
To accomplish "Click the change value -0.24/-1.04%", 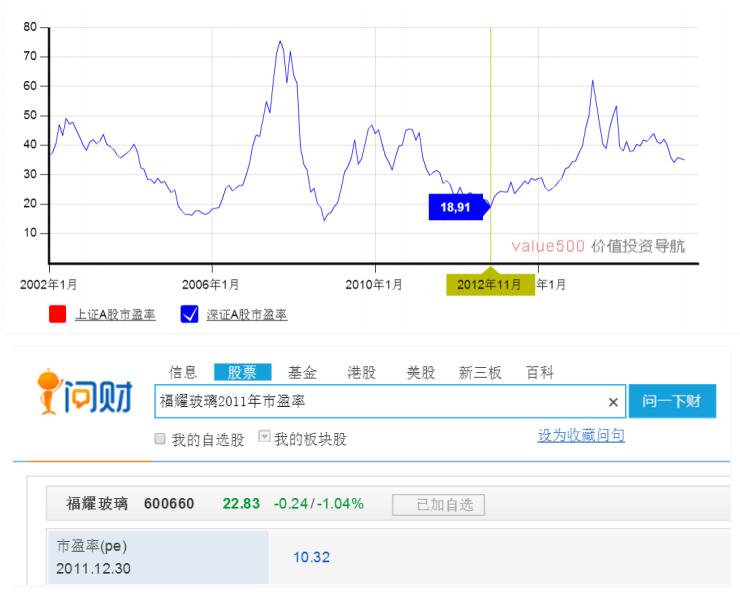I will 319,504.
